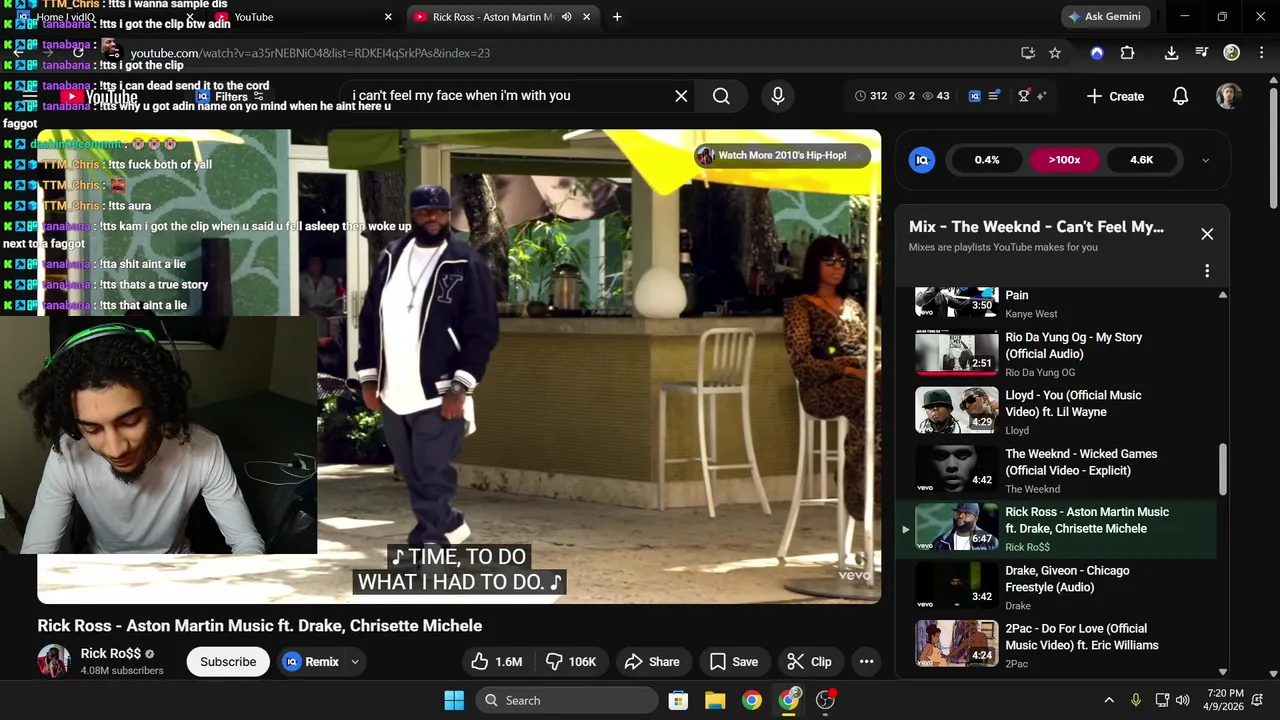
Task: Click the YouTube search magnifier button
Action: pyautogui.click(x=721, y=96)
